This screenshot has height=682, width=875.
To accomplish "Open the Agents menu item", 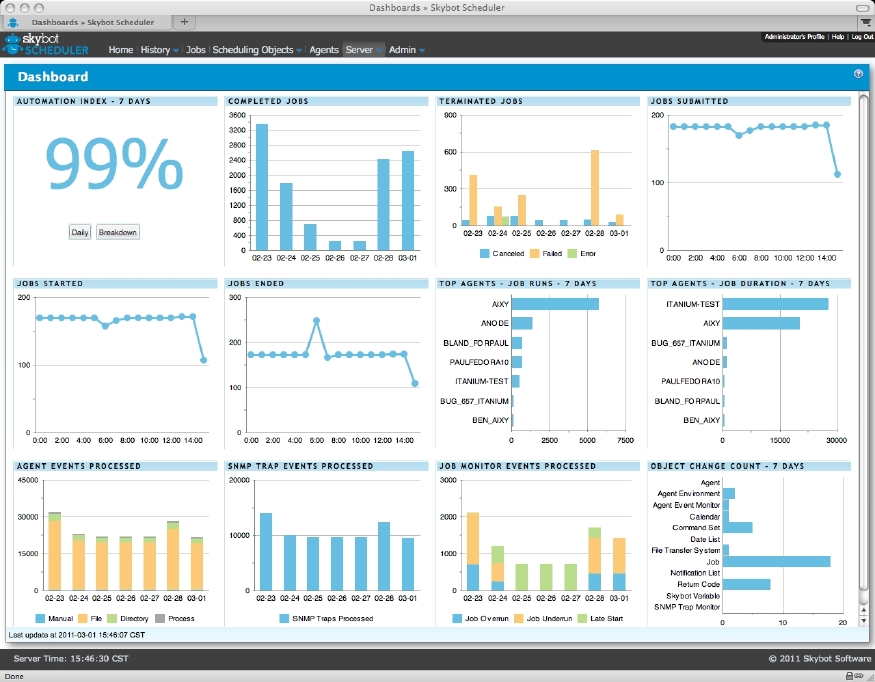I will tap(324, 50).
